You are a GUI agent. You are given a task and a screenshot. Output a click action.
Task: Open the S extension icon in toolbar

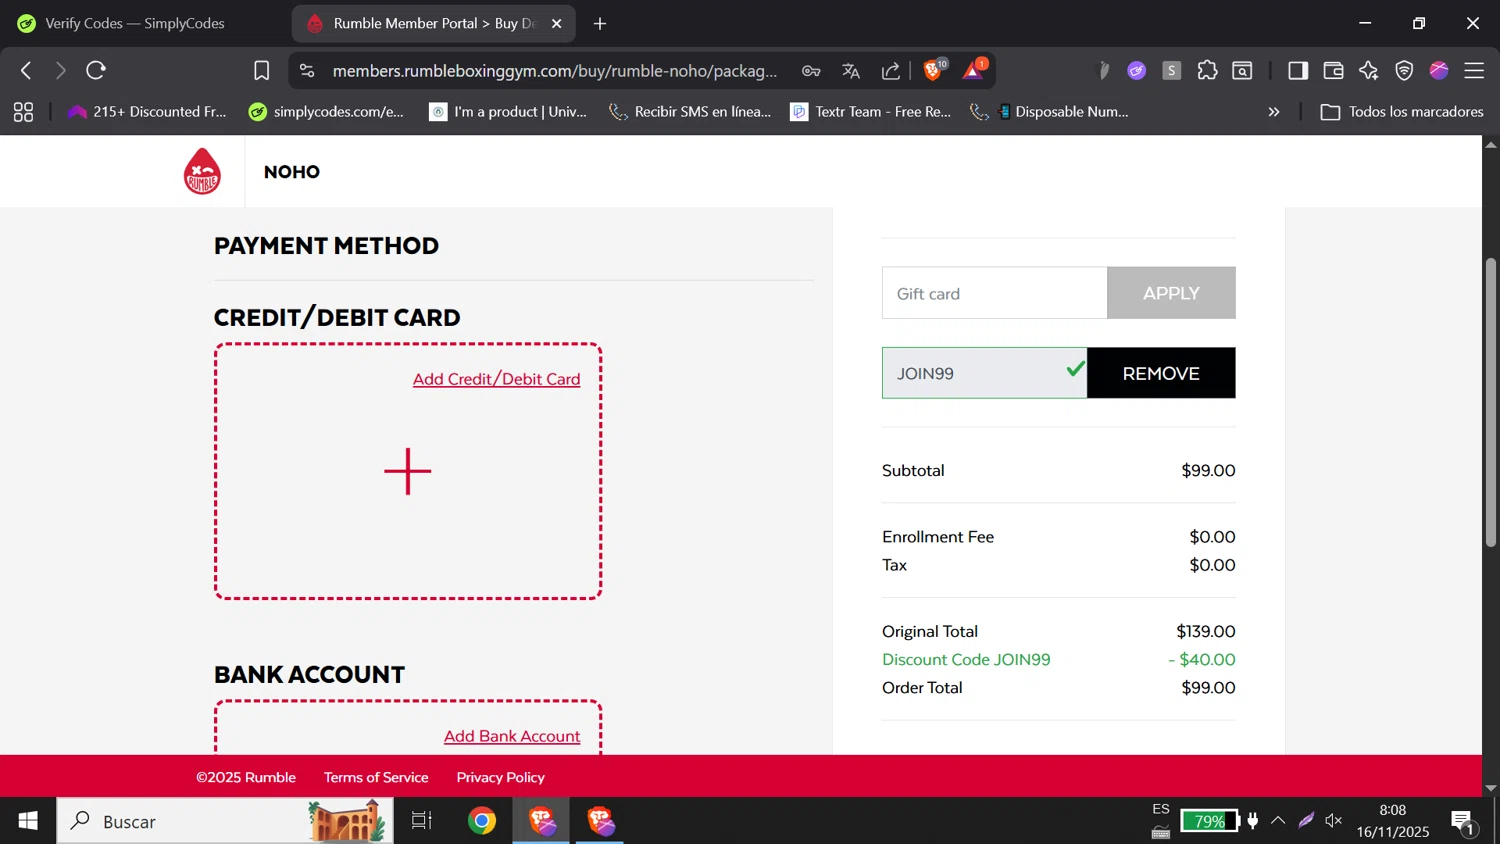click(x=1172, y=70)
